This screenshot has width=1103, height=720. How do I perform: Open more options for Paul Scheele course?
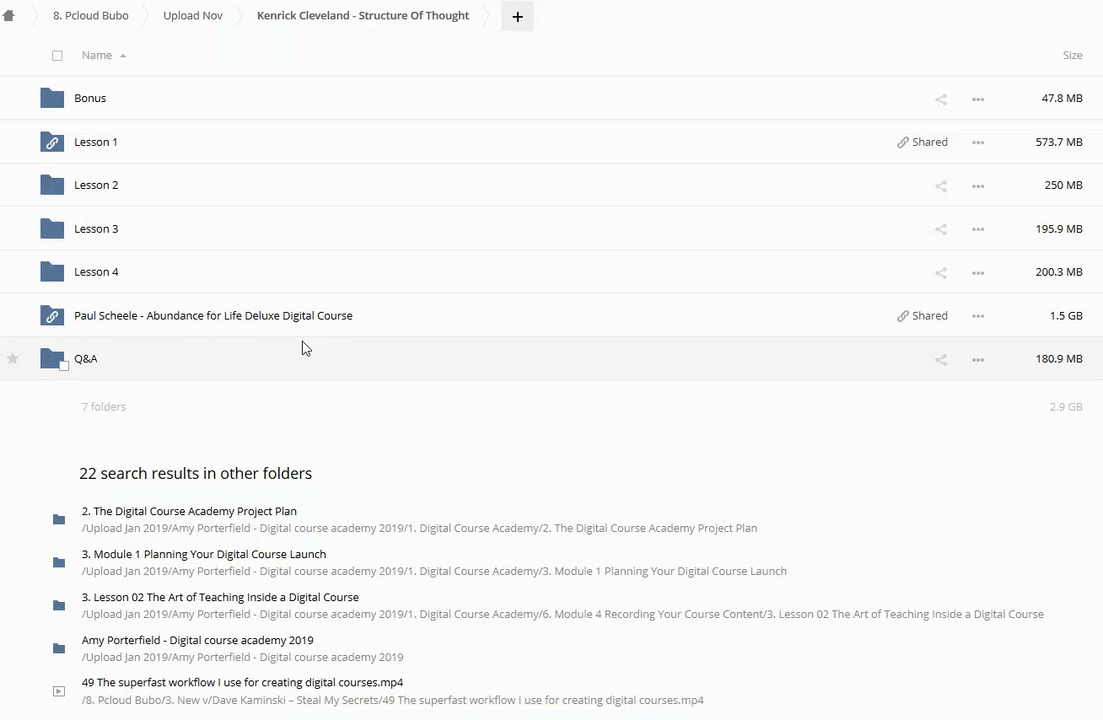coord(977,316)
